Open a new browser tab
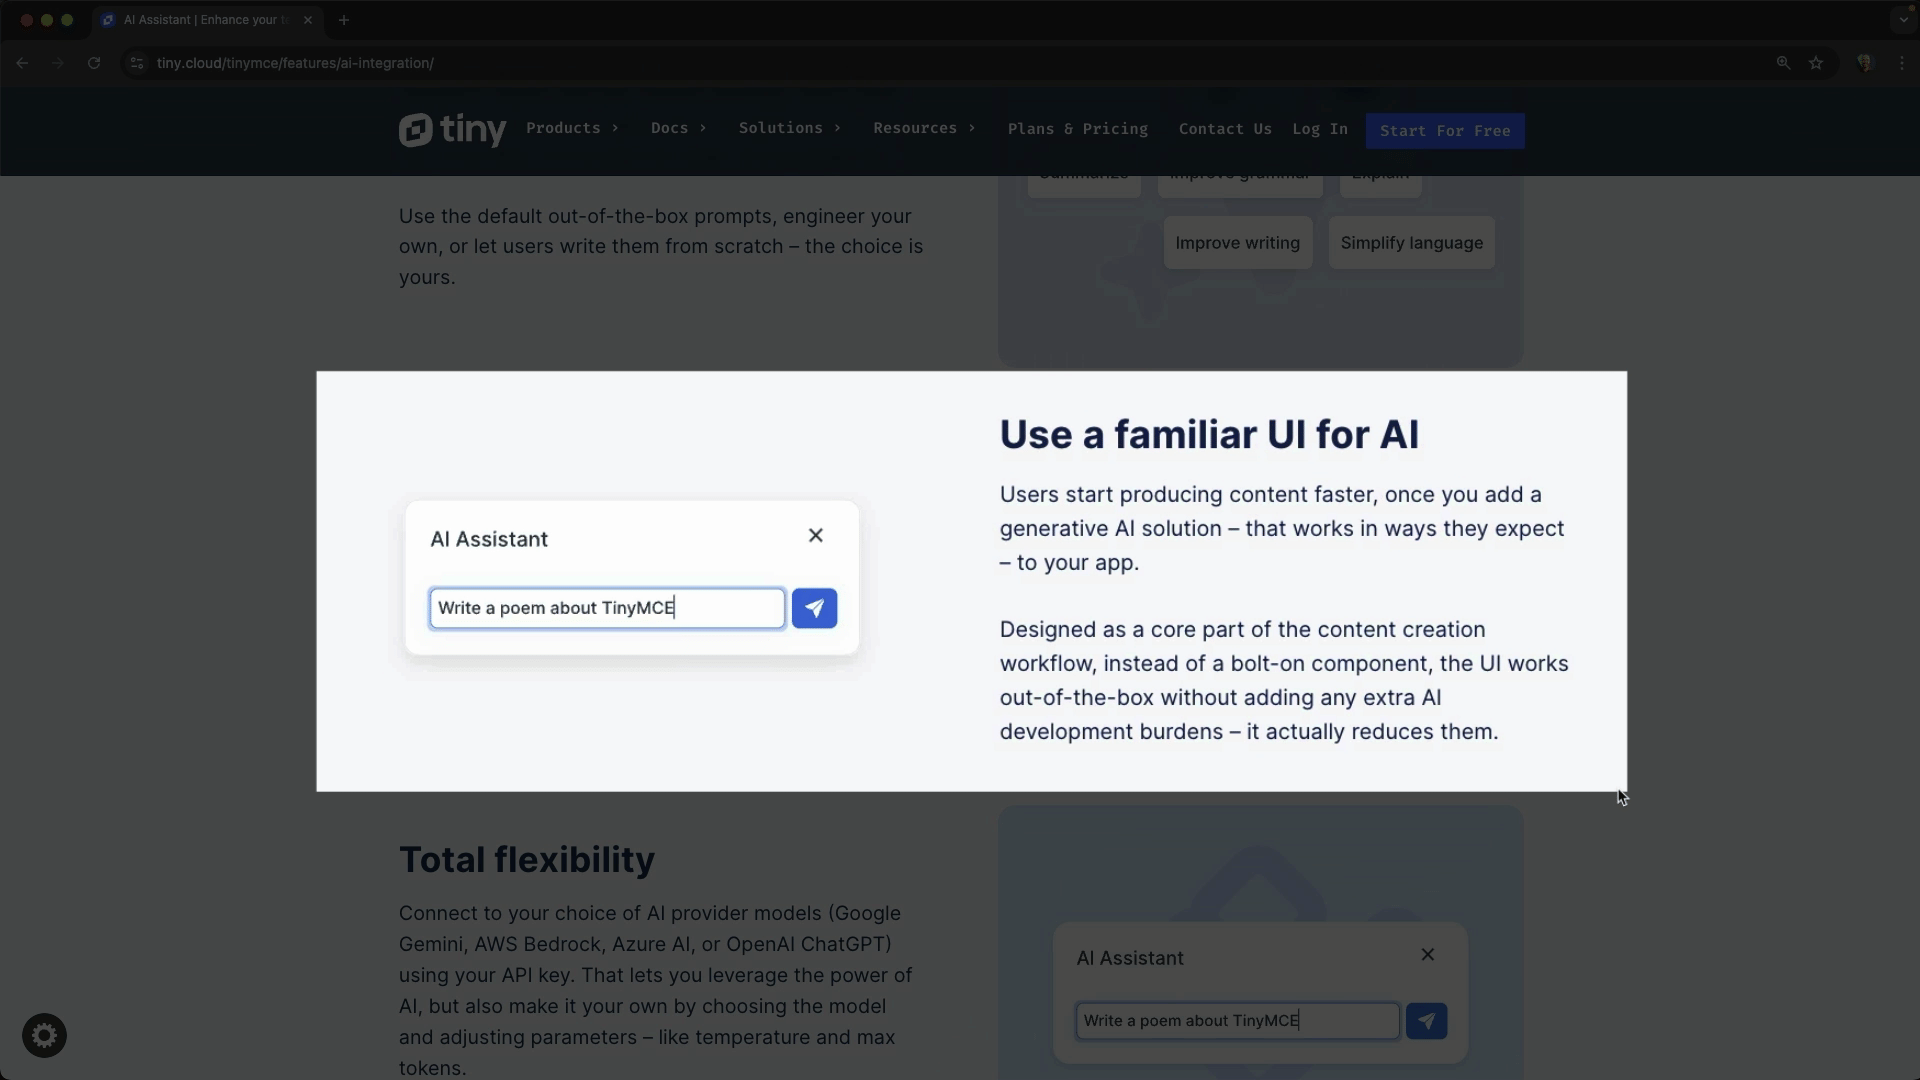The image size is (1920, 1080). 344,20
